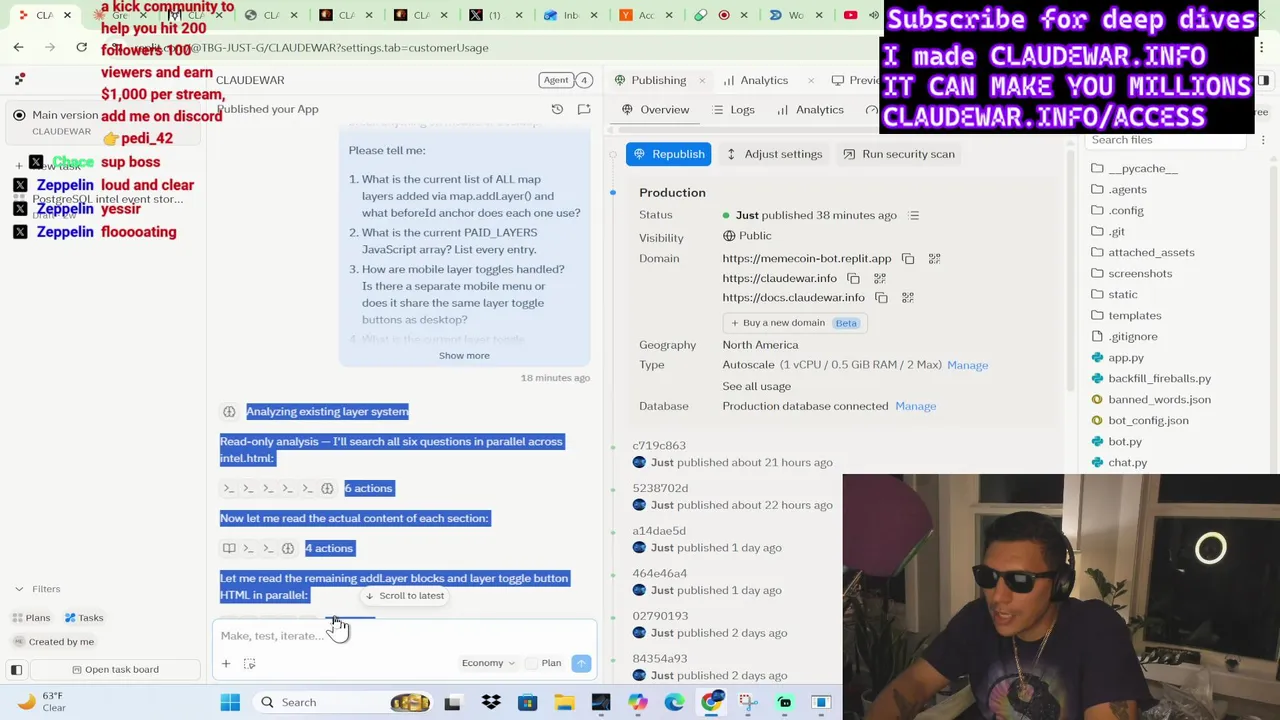Switch to the Publishing tab

(651, 80)
